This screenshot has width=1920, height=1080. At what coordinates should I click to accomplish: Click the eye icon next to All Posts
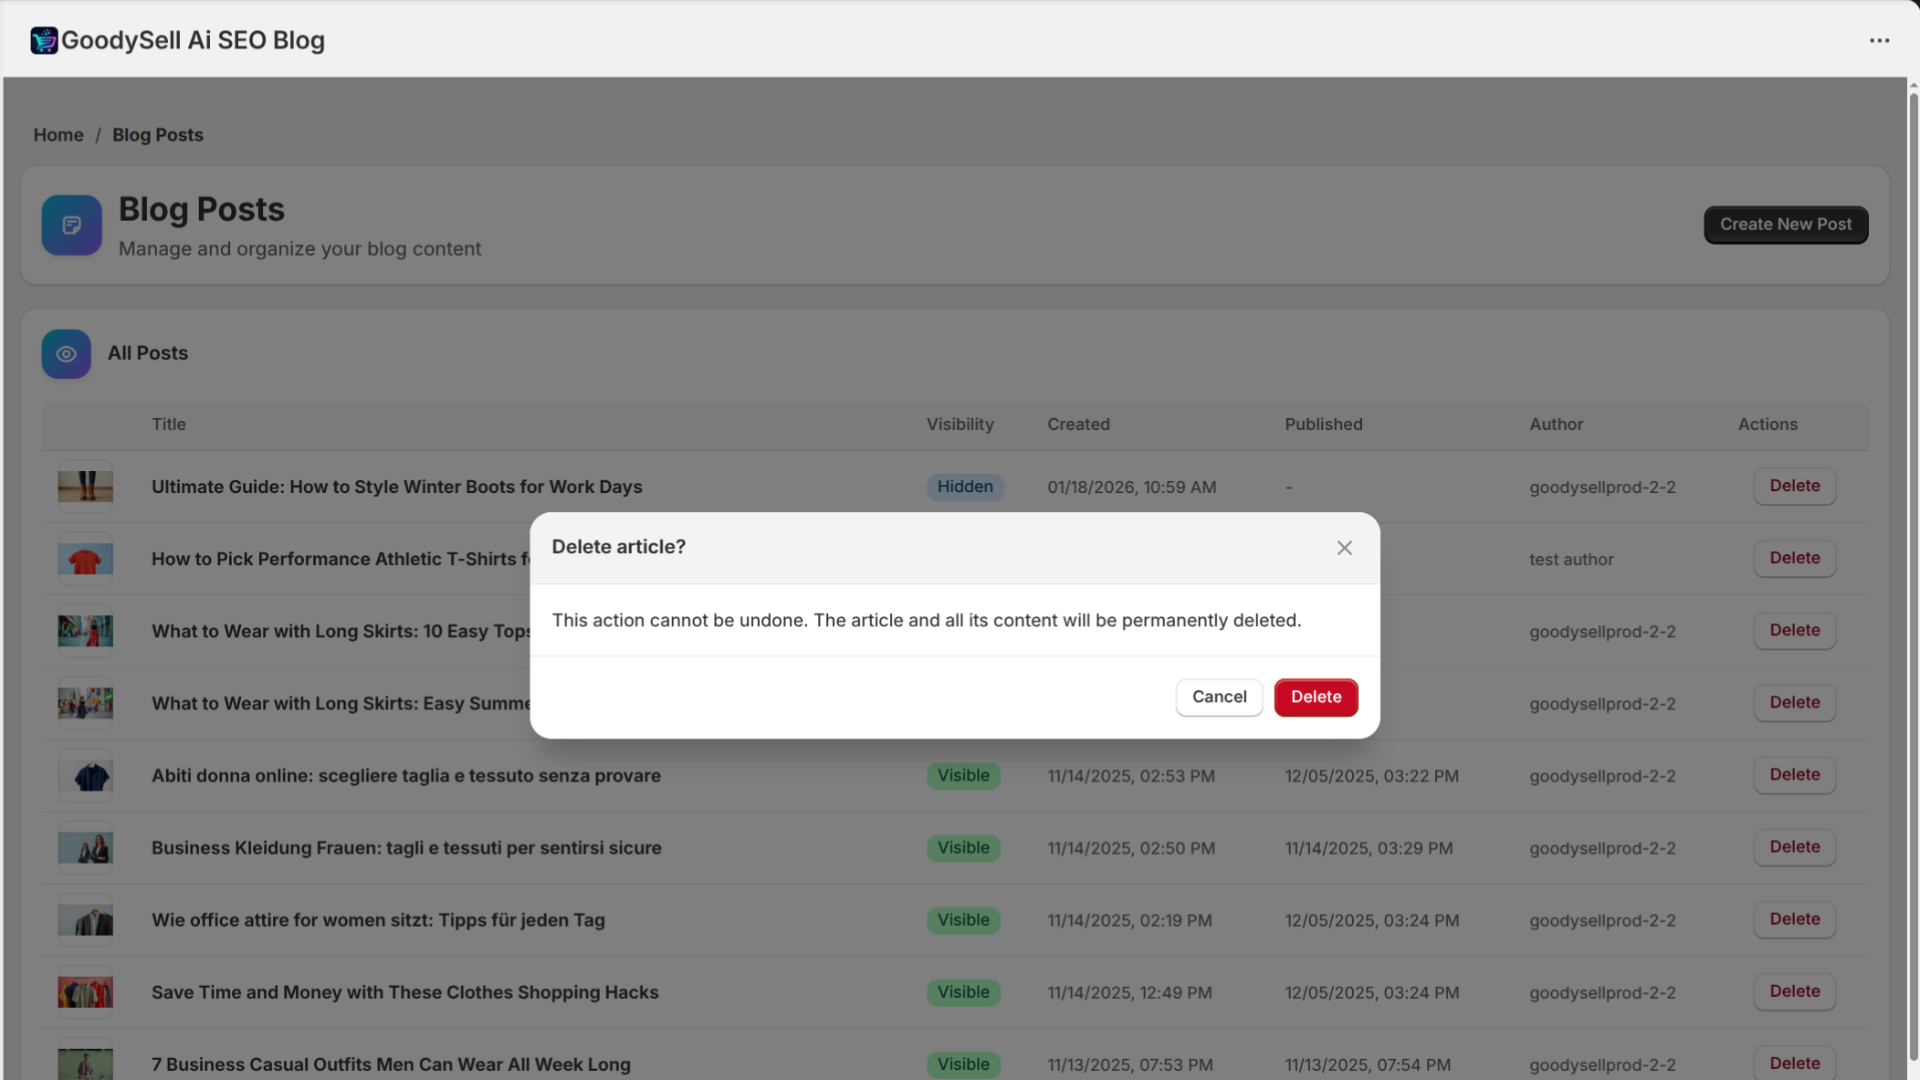(x=65, y=353)
